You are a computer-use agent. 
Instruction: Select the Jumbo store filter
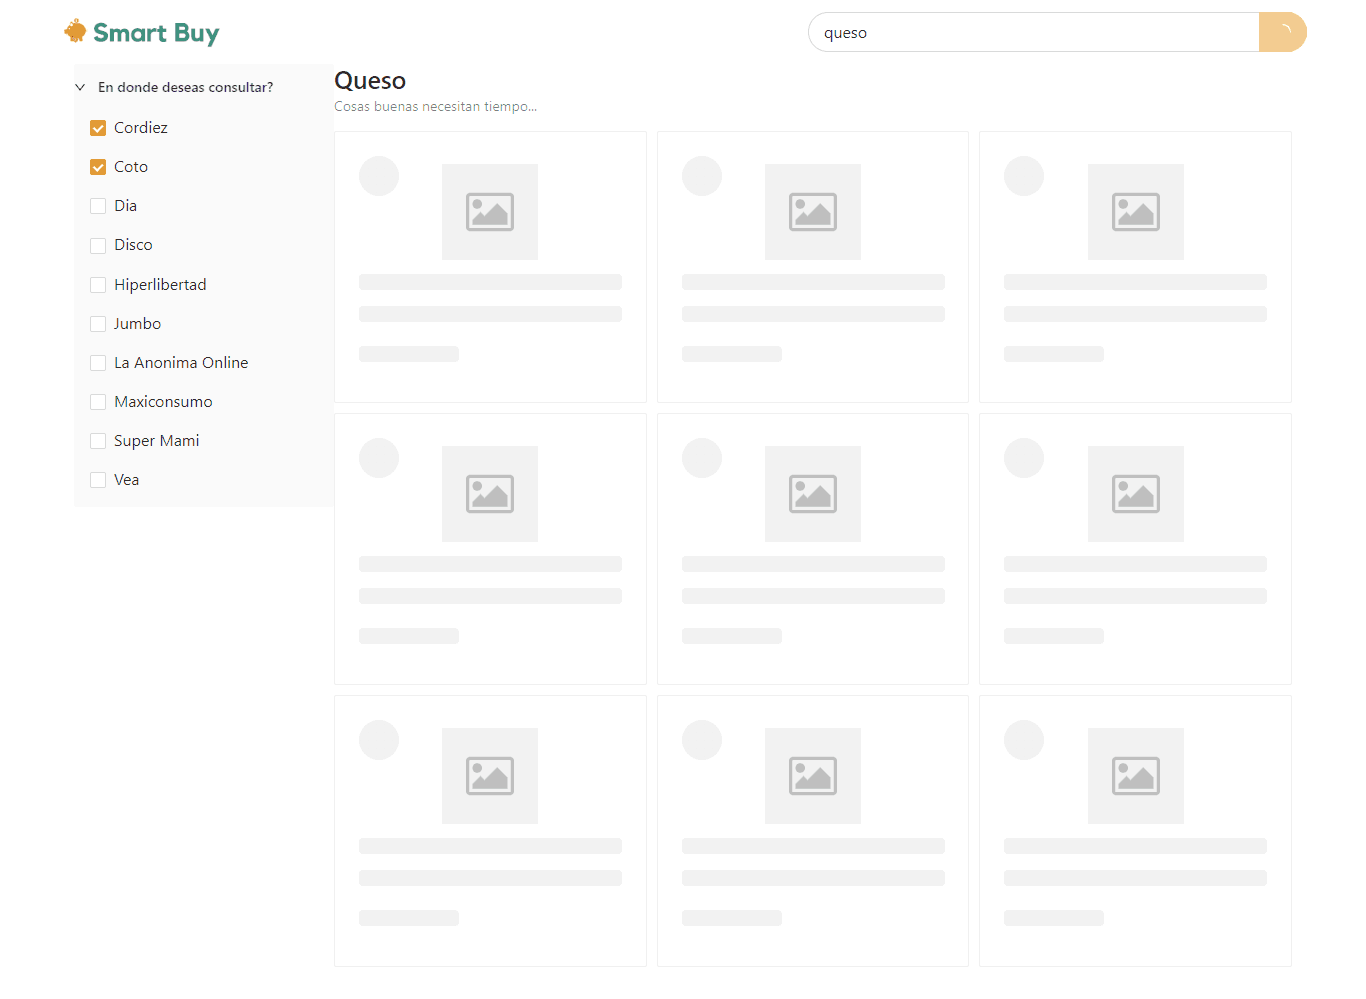97,323
